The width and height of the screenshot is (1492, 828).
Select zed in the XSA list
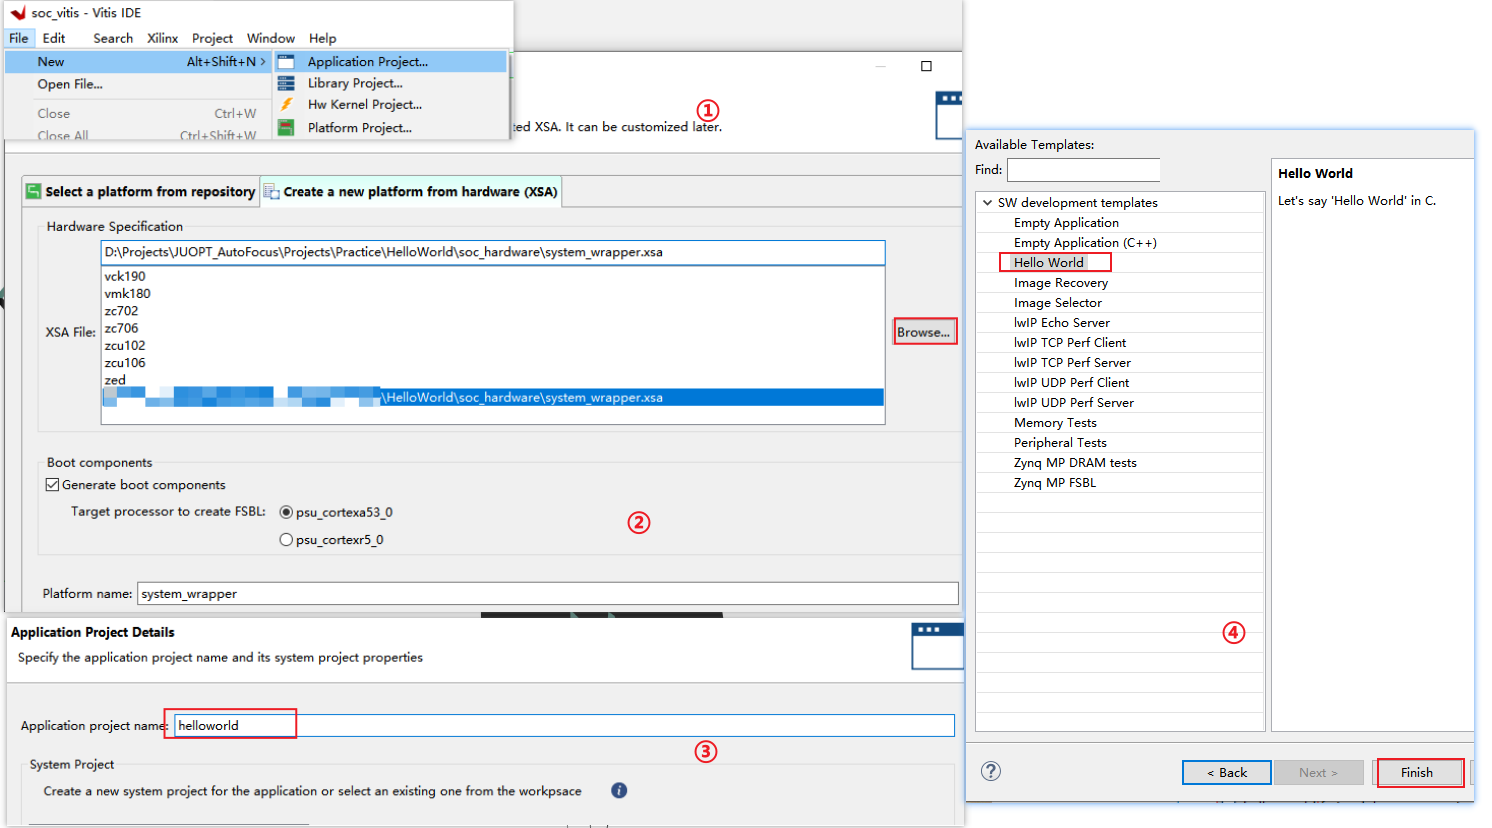coord(115,380)
